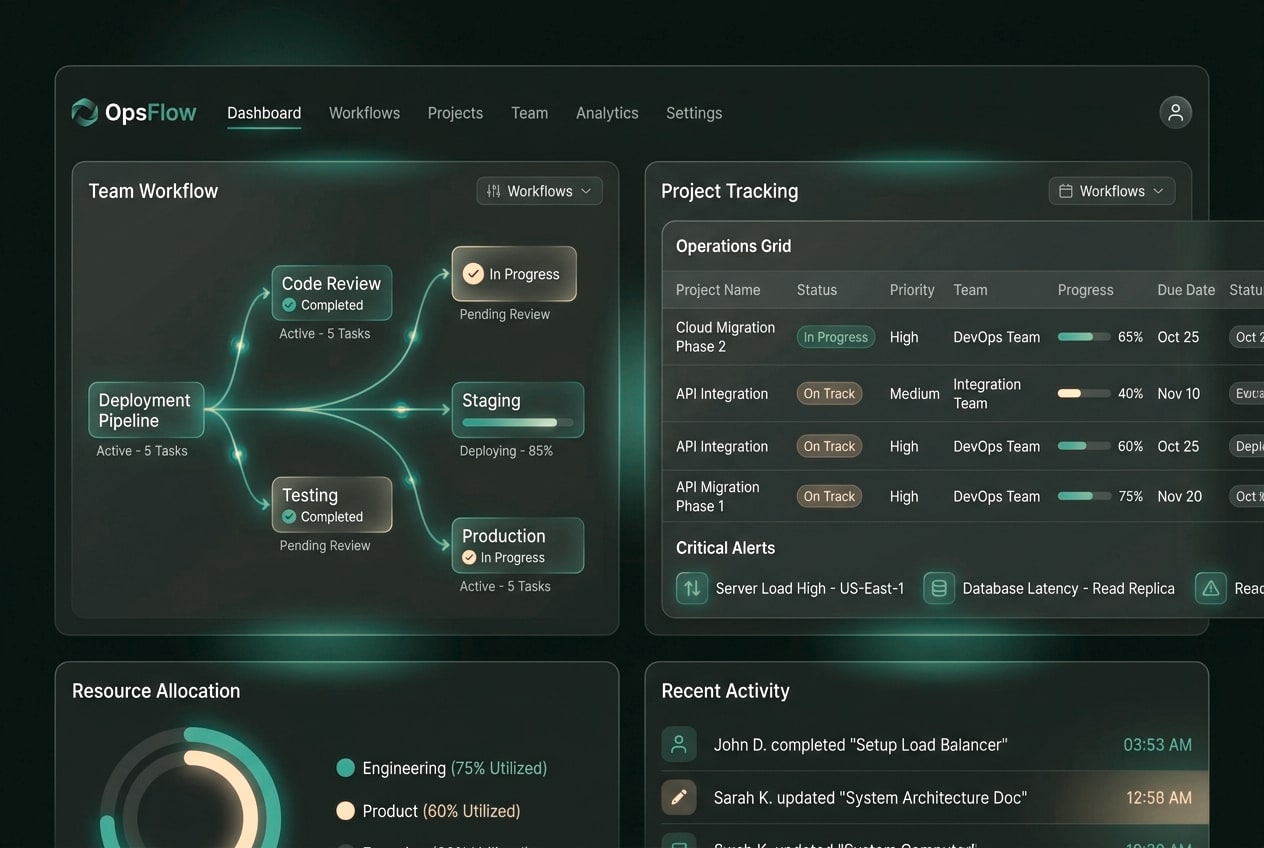Click the 75% progress bar for API Migration

tap(1084, 496)
